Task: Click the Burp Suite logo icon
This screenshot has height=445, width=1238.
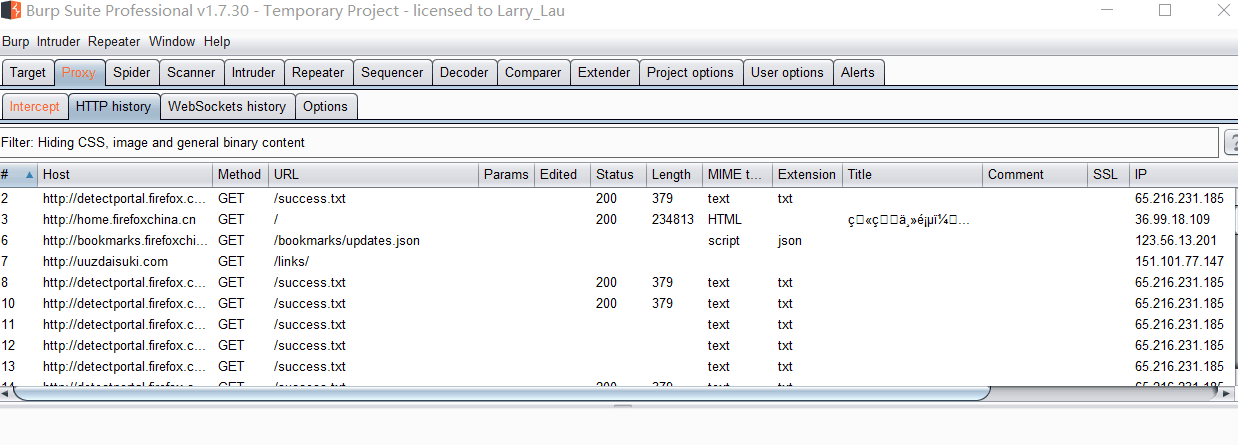Action: (11, 11)
